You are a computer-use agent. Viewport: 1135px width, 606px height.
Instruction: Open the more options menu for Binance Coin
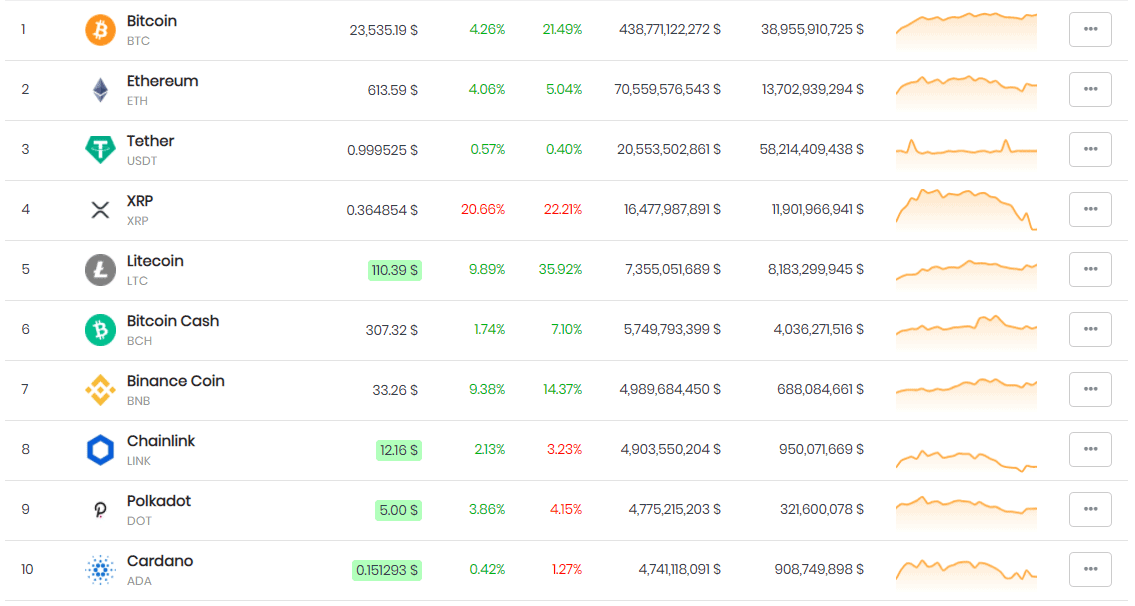1090,390
